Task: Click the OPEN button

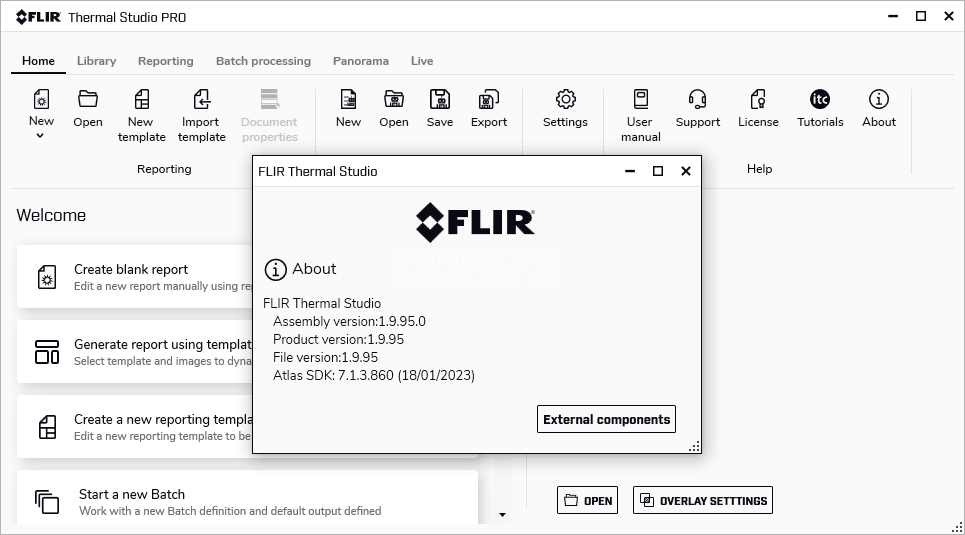Action: [x=588, y=501]
